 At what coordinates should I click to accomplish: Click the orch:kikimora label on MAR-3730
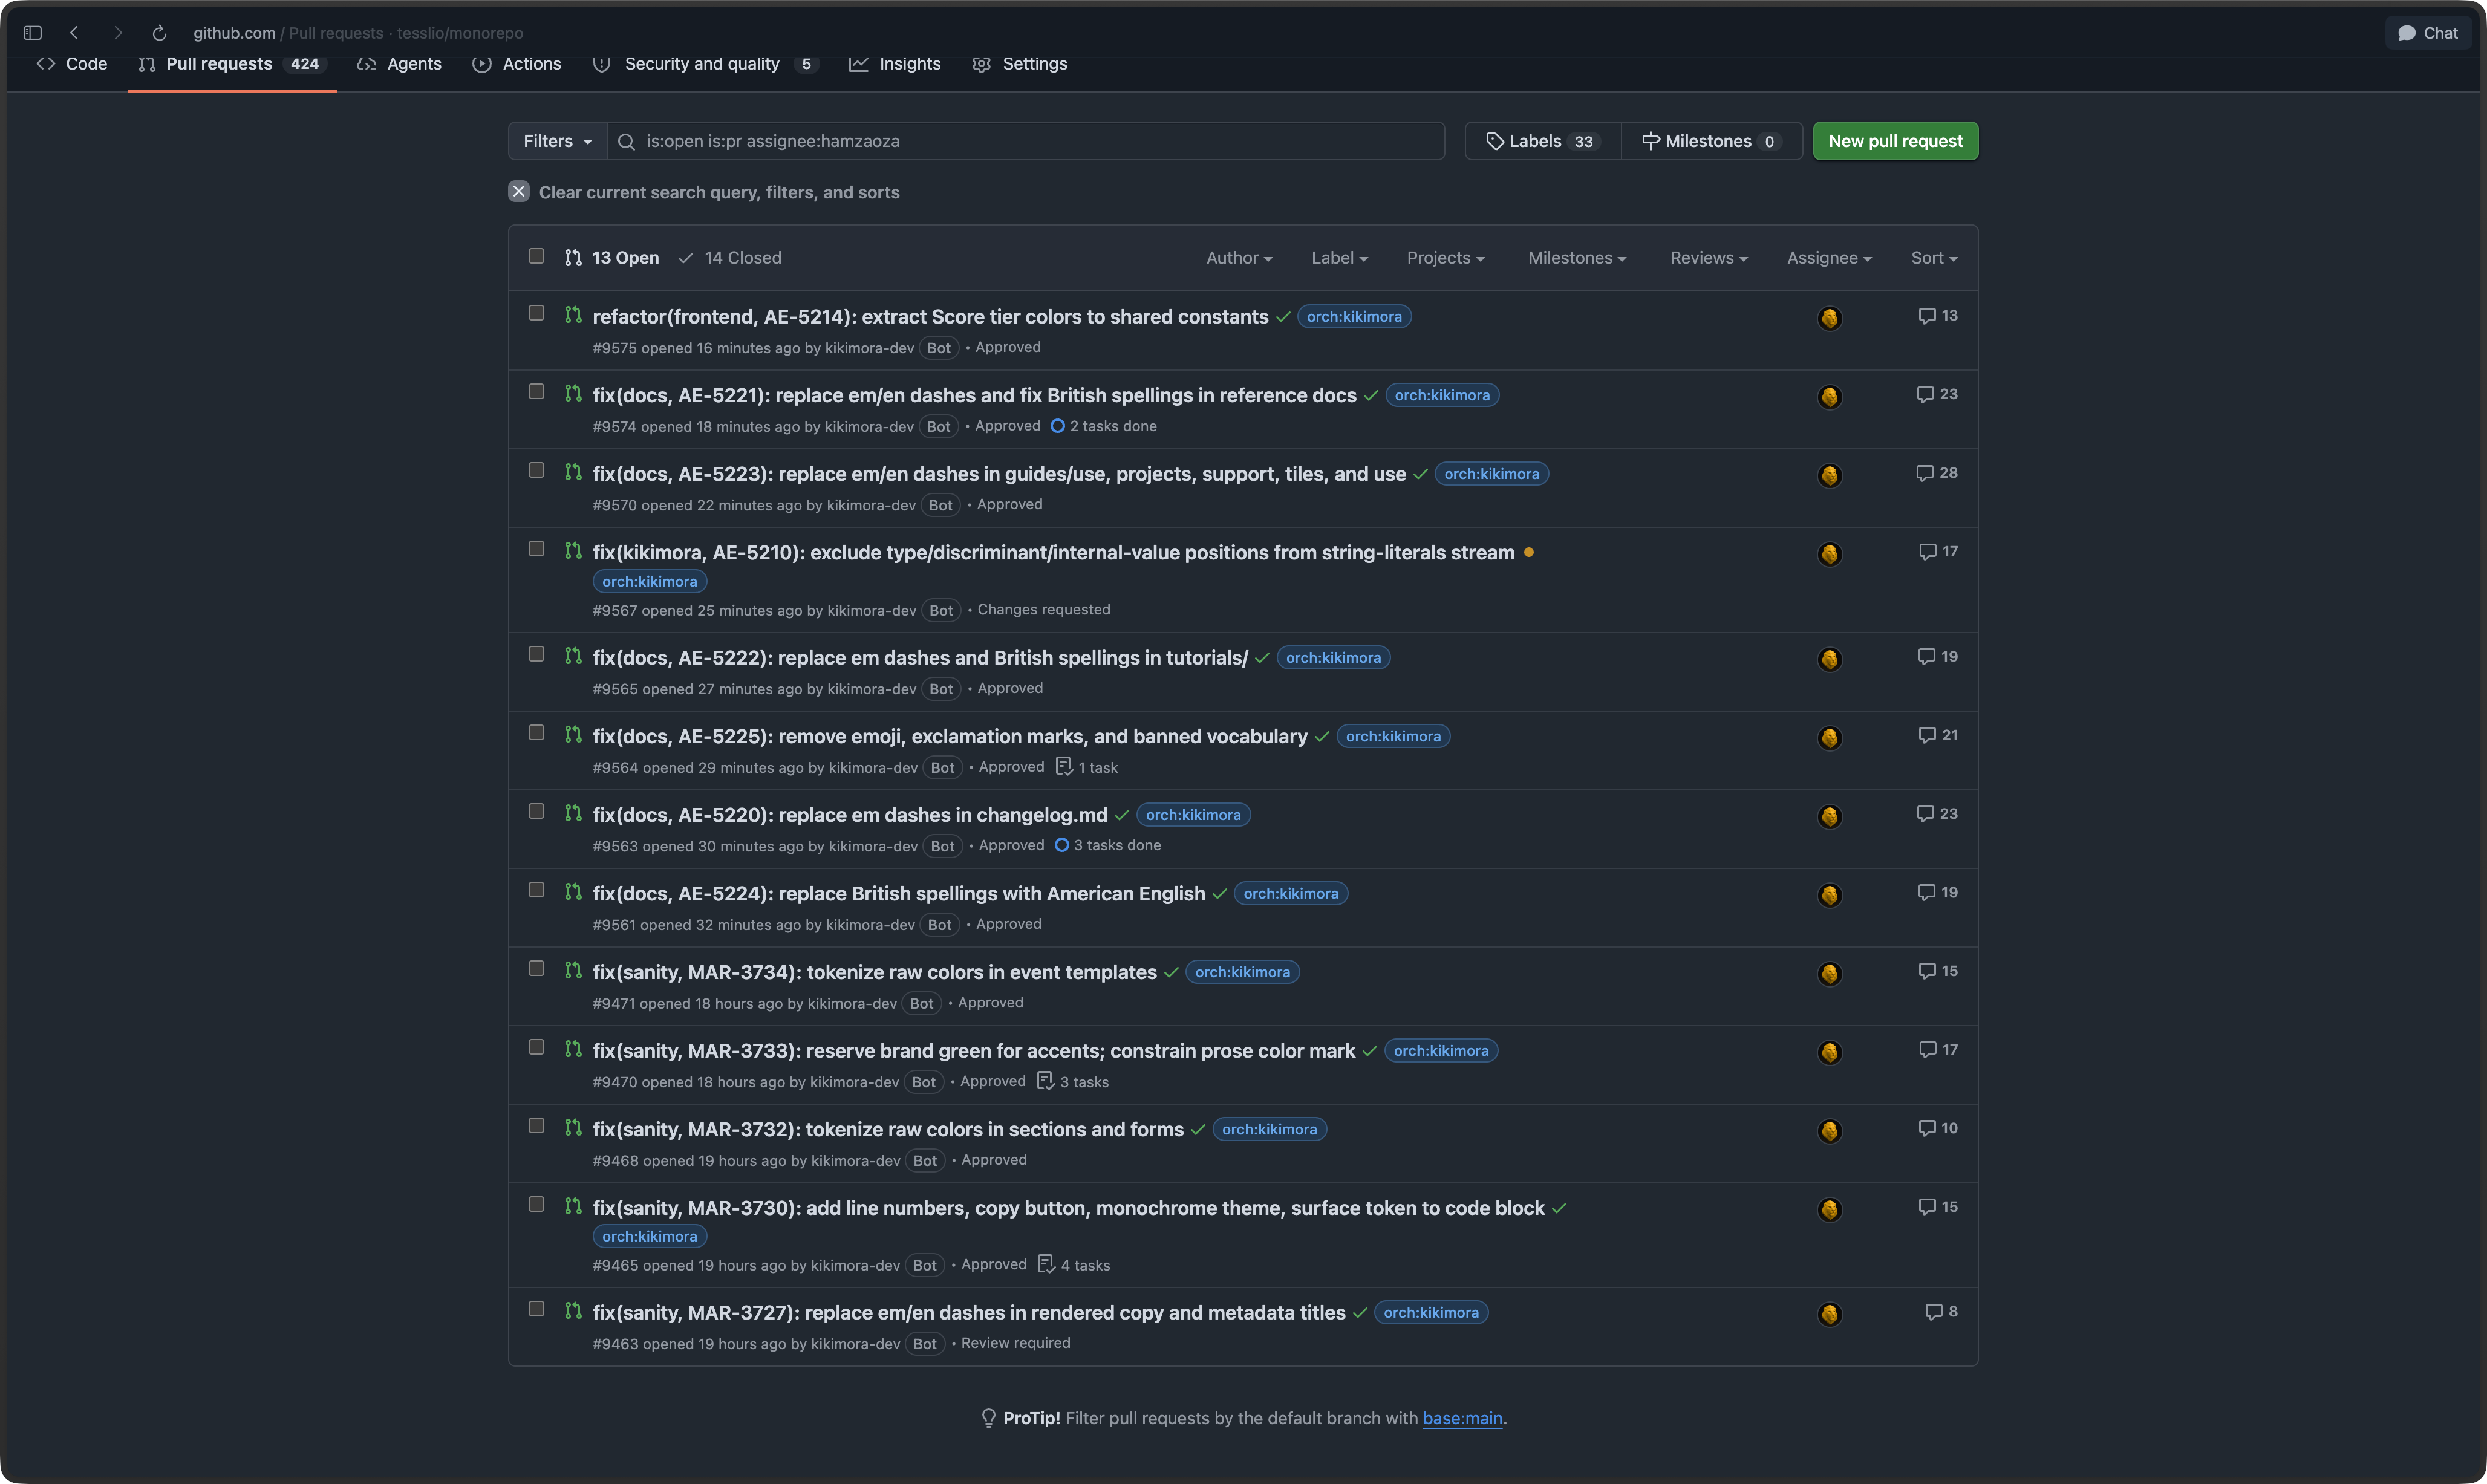click(x=649, y=1237)
